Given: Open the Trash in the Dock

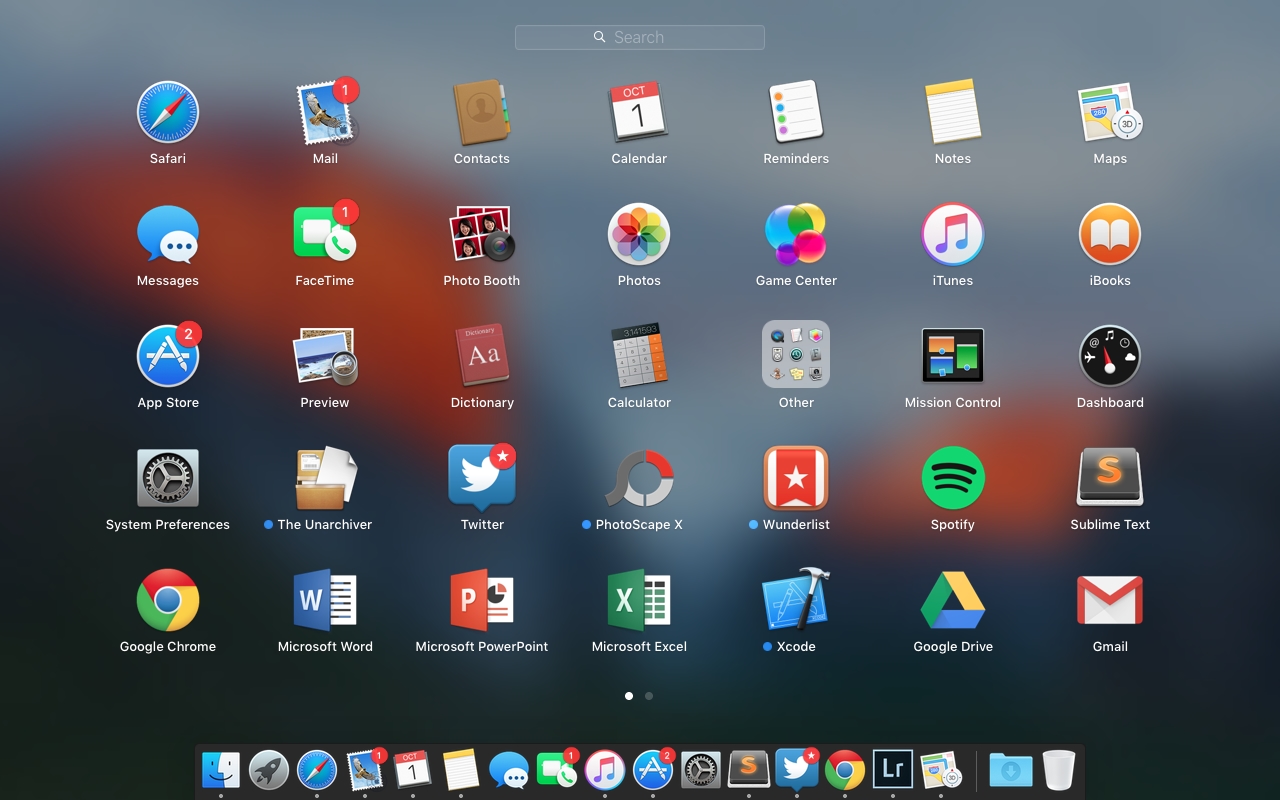Looking at the screenshot, I should coord(1059,771).
